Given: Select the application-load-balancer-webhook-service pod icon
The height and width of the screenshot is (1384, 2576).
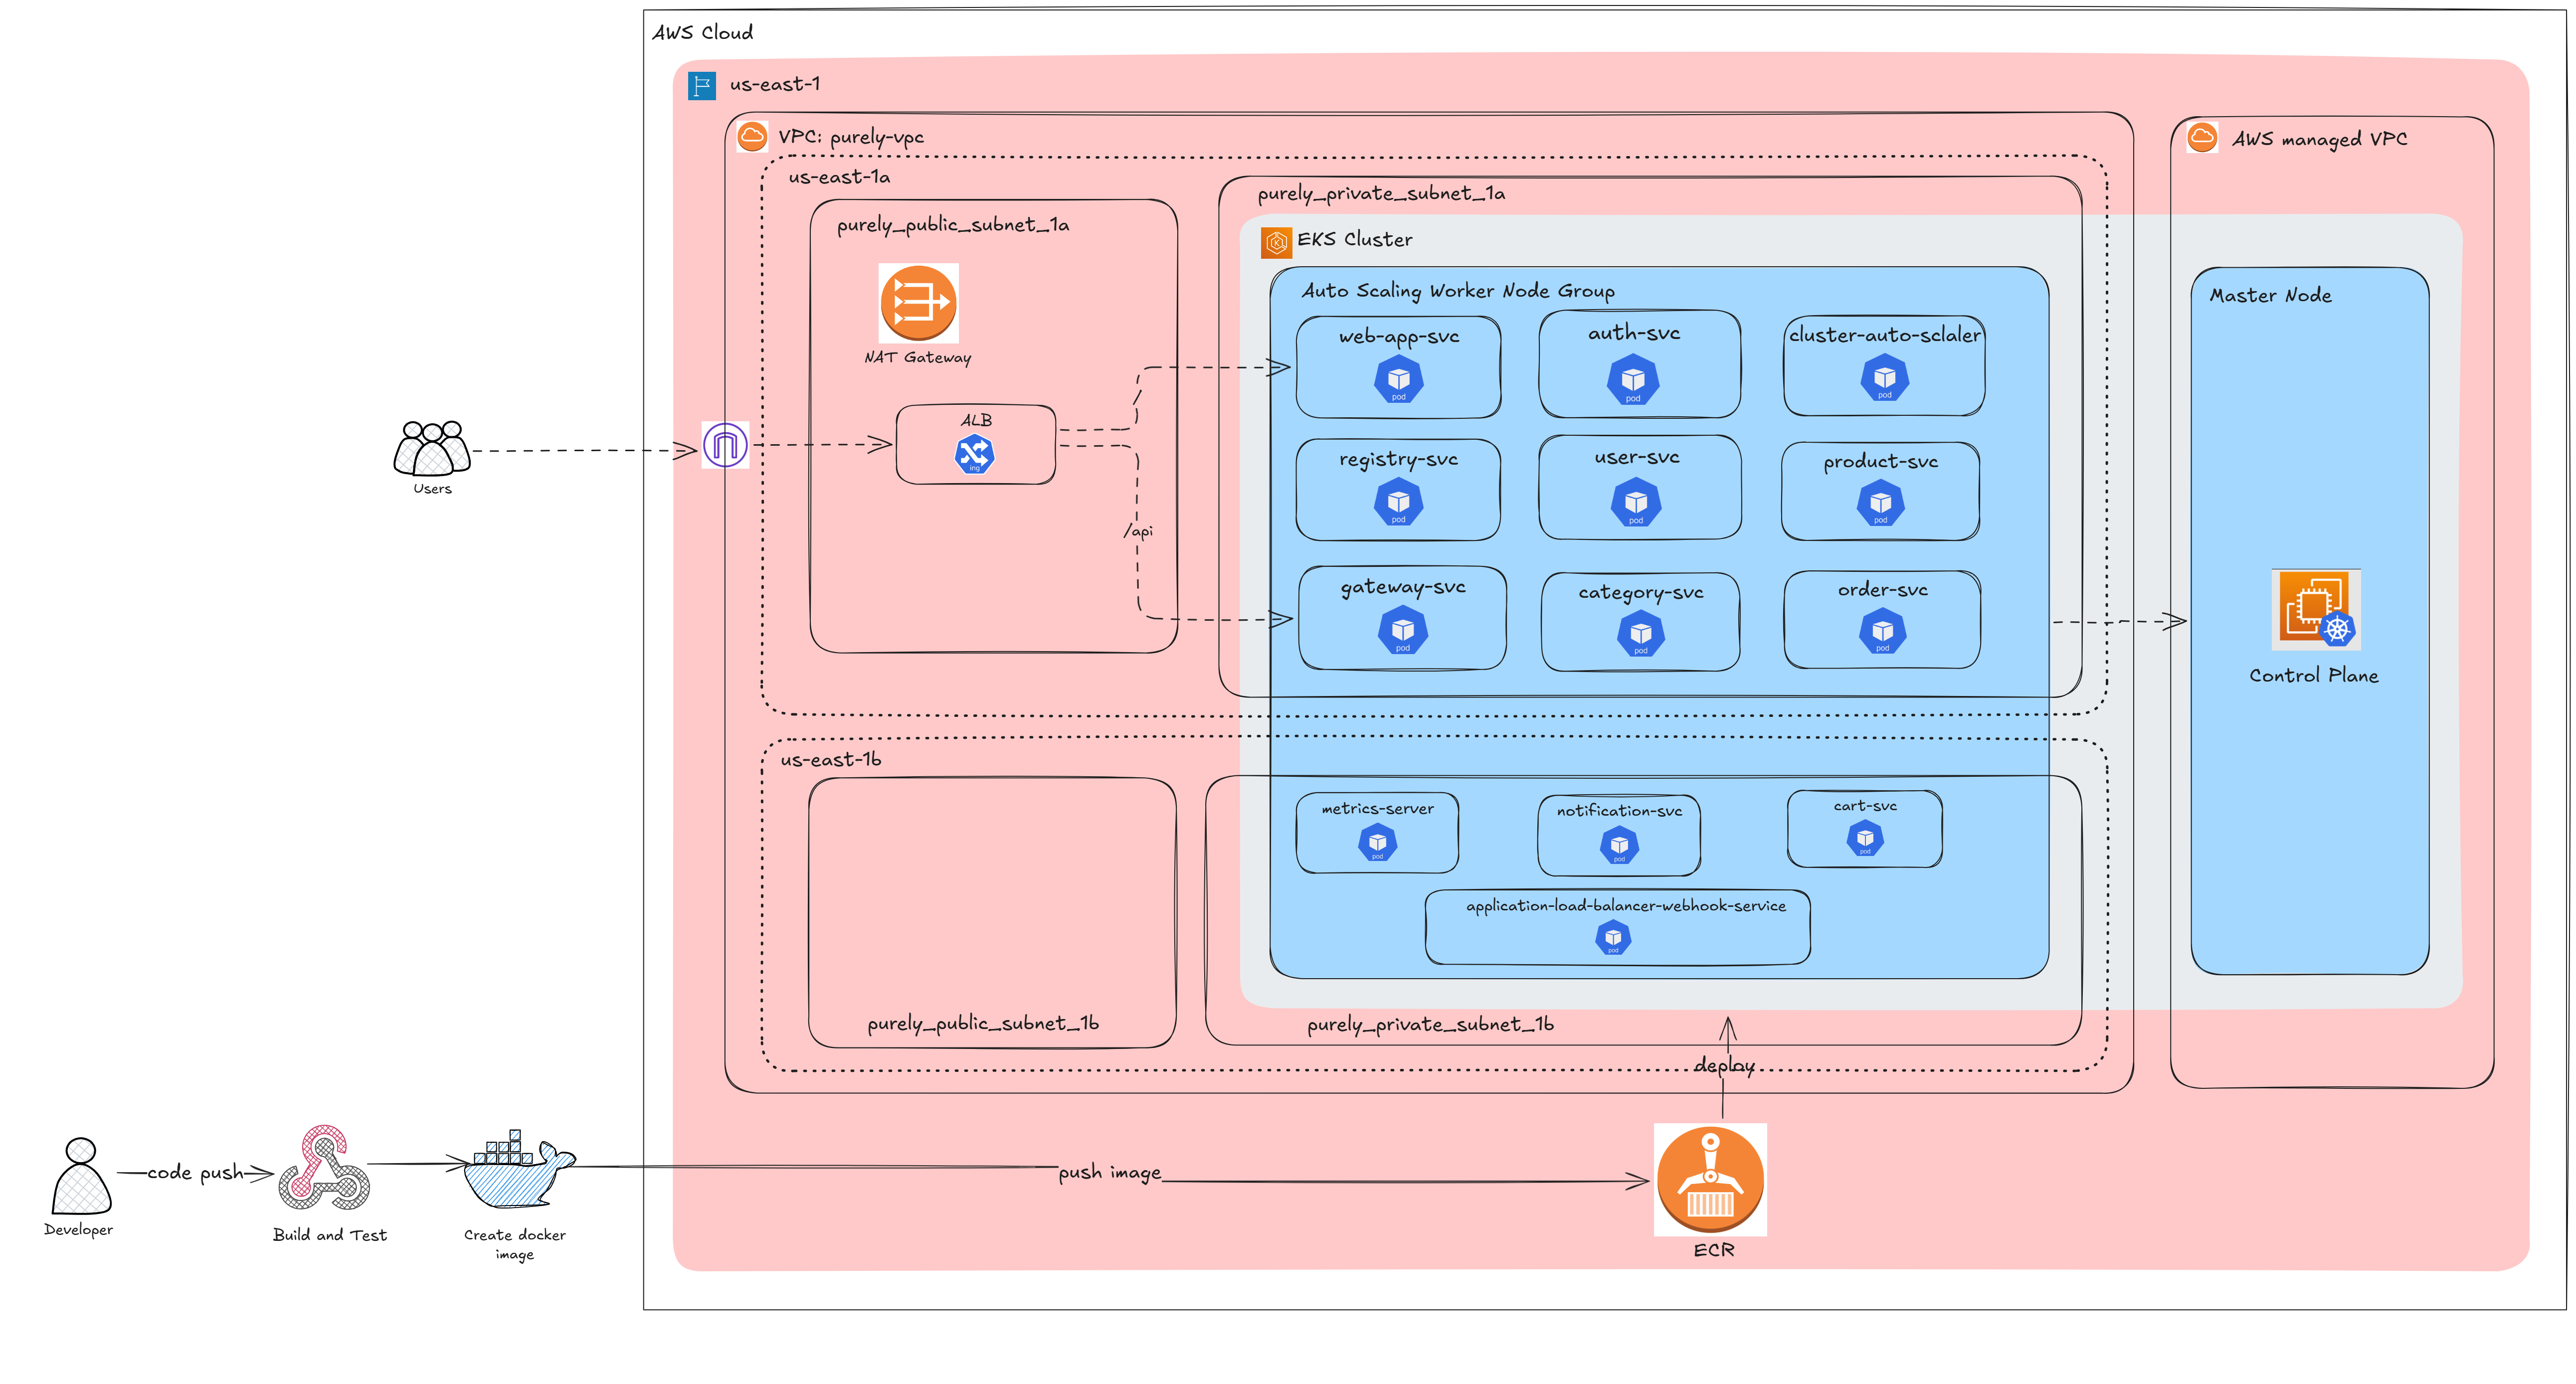Looking at the screenshot, I should [x=1613, y=938].
